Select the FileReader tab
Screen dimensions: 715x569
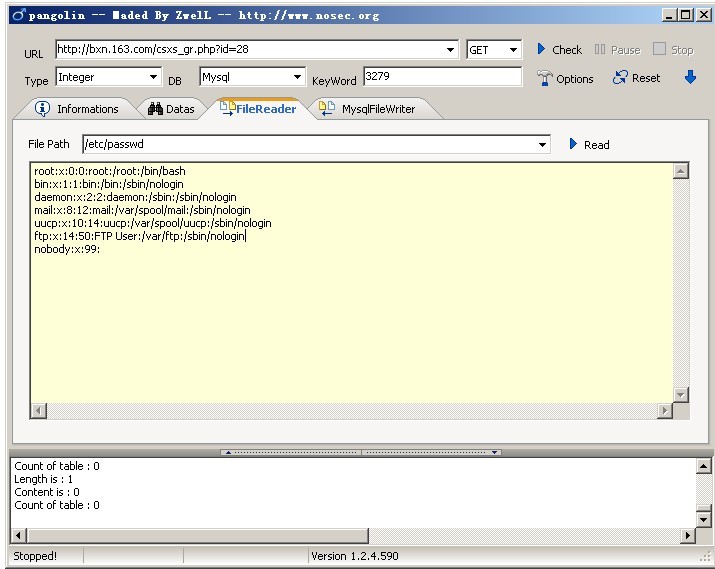click(x=258, y=109)
